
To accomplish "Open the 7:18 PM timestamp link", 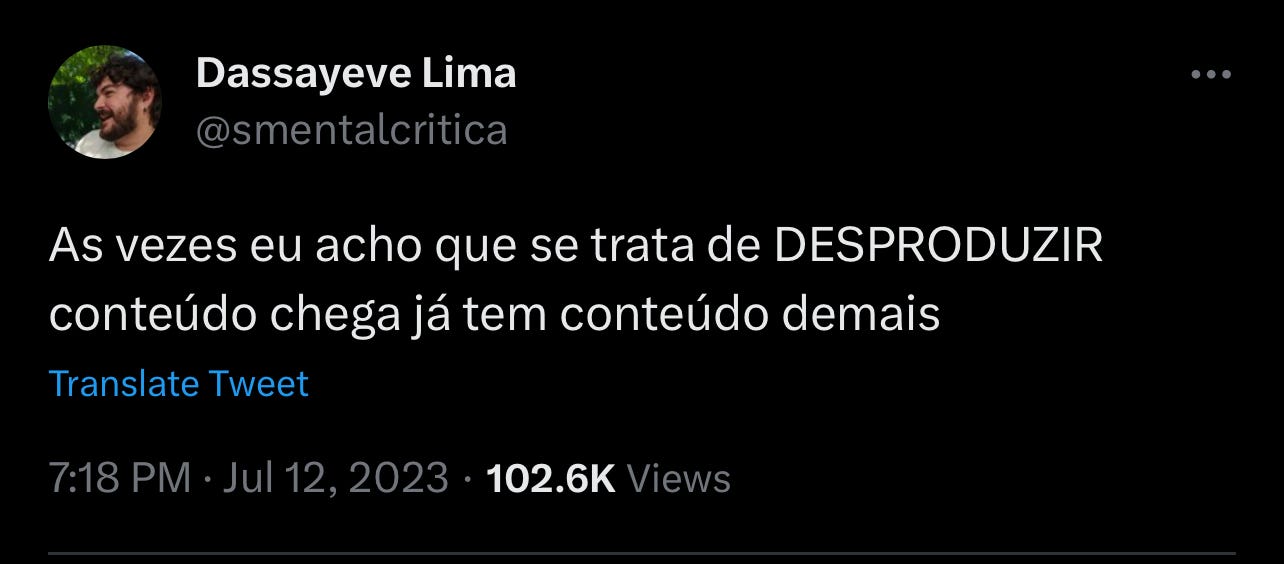I will click(x=120, y=478).
